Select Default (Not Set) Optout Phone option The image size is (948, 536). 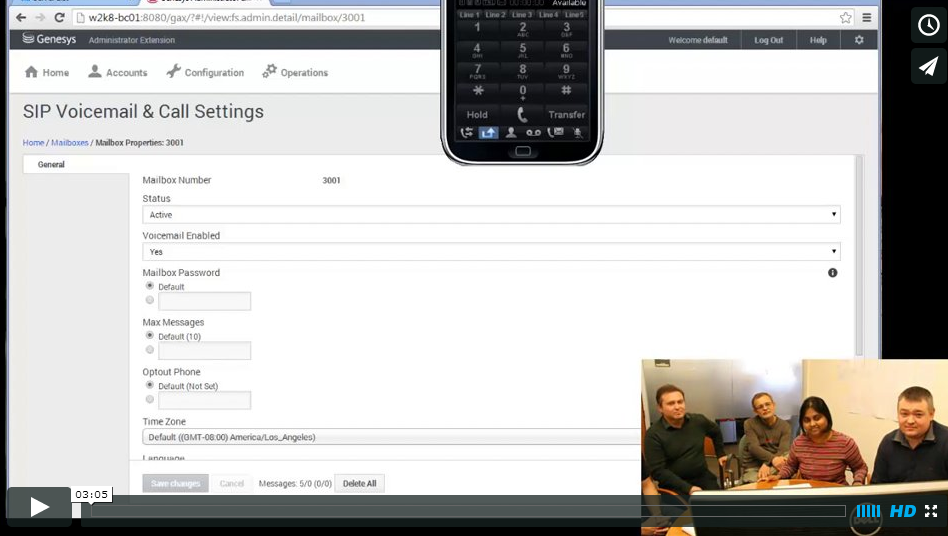150,385
